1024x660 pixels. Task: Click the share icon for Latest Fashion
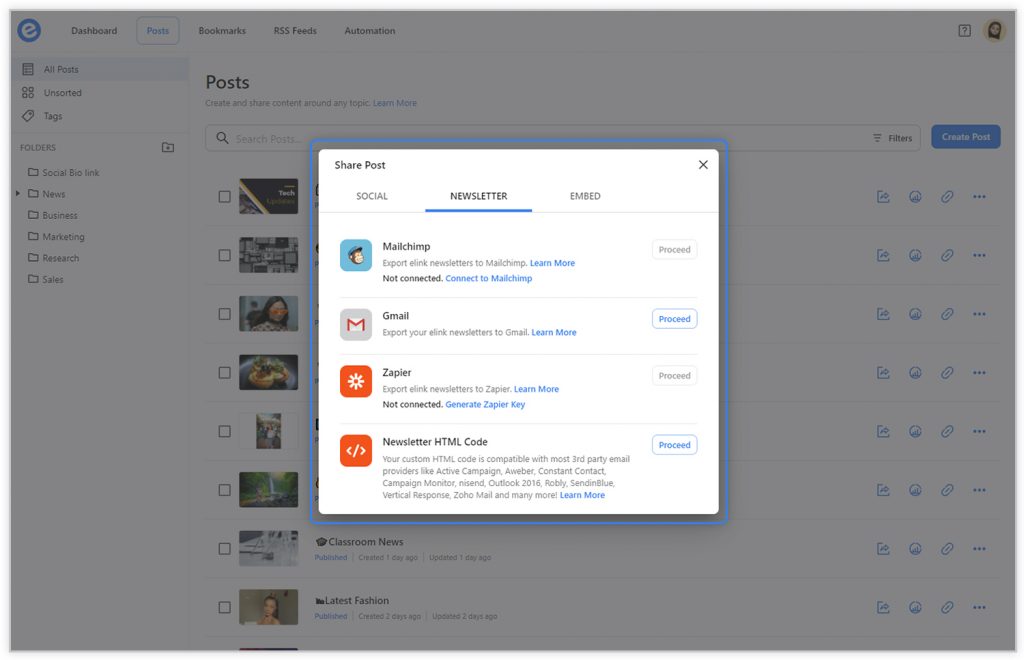tap(883, 607)
